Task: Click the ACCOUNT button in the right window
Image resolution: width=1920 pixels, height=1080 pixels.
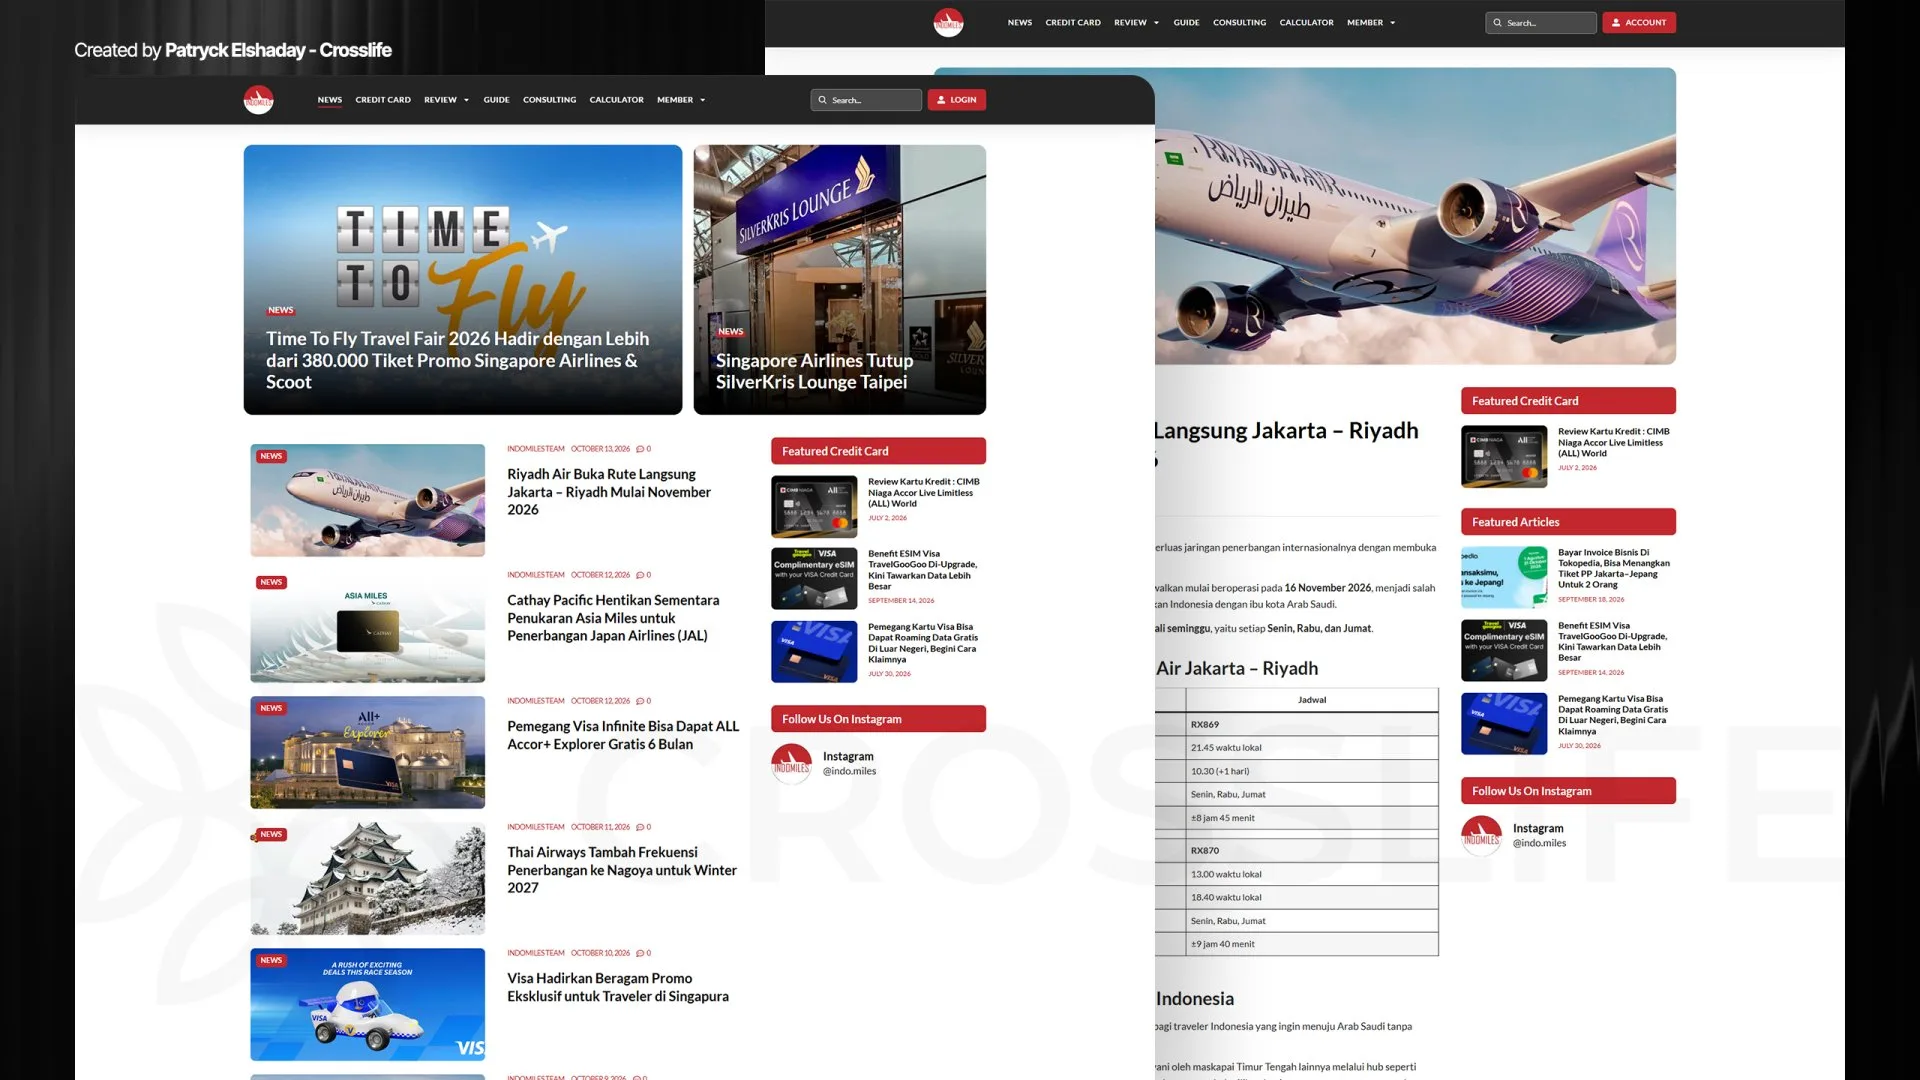Action: coord(1639,22)
